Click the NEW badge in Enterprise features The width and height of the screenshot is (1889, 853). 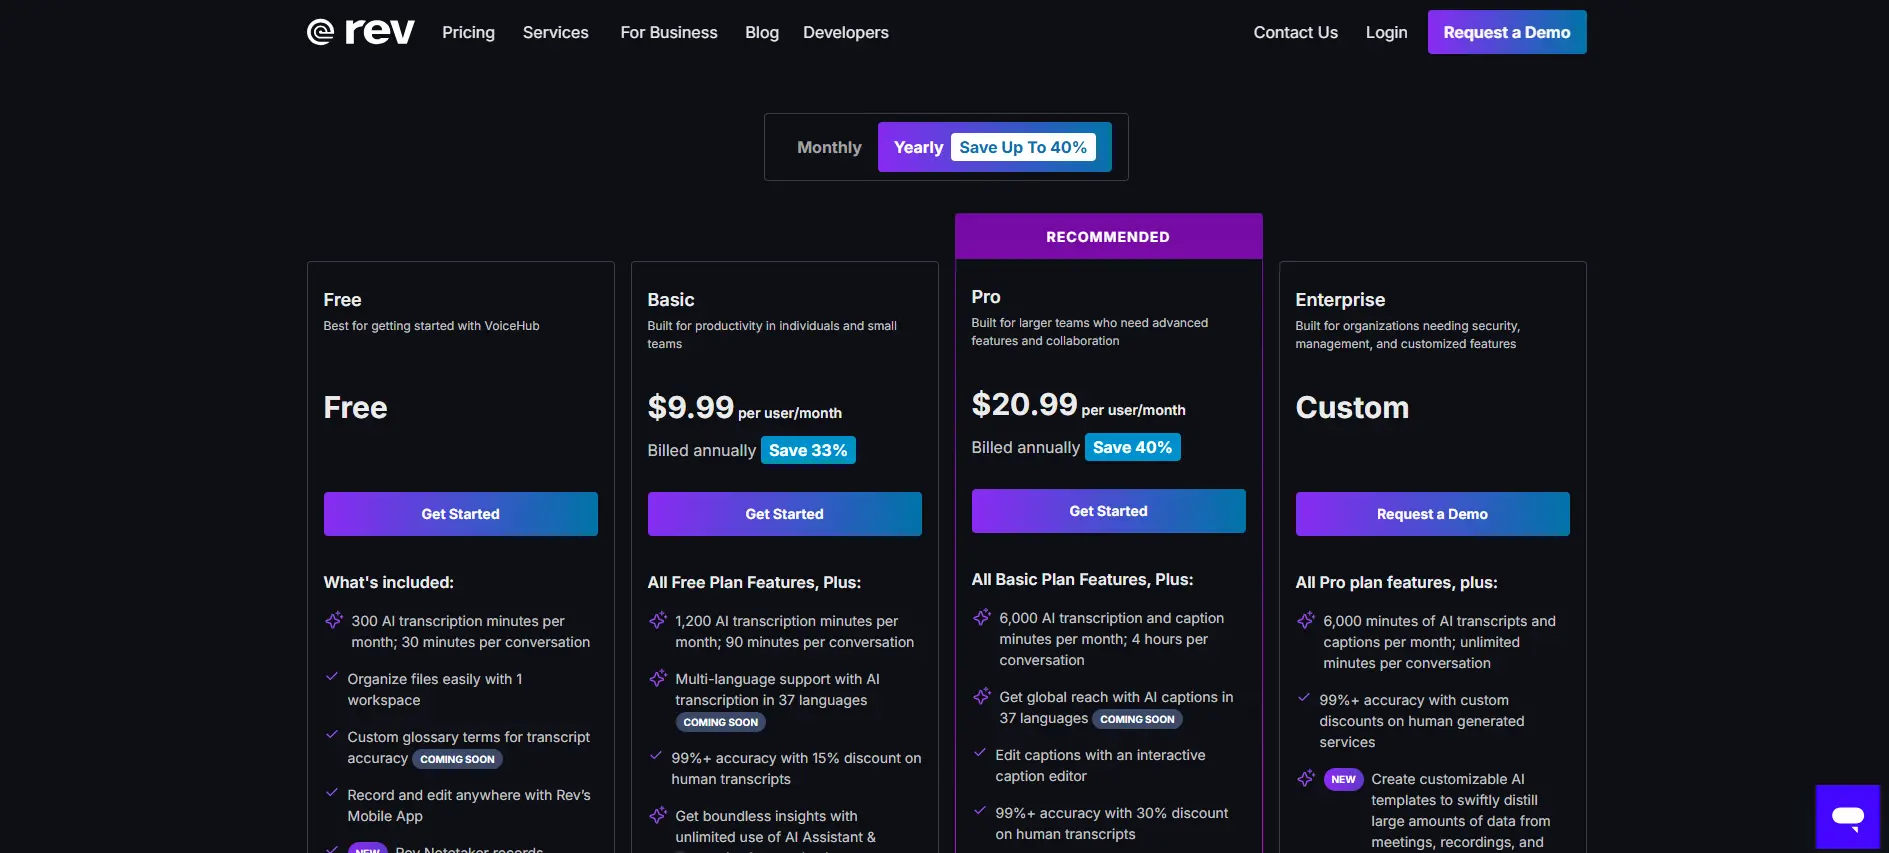(1343, 779)
